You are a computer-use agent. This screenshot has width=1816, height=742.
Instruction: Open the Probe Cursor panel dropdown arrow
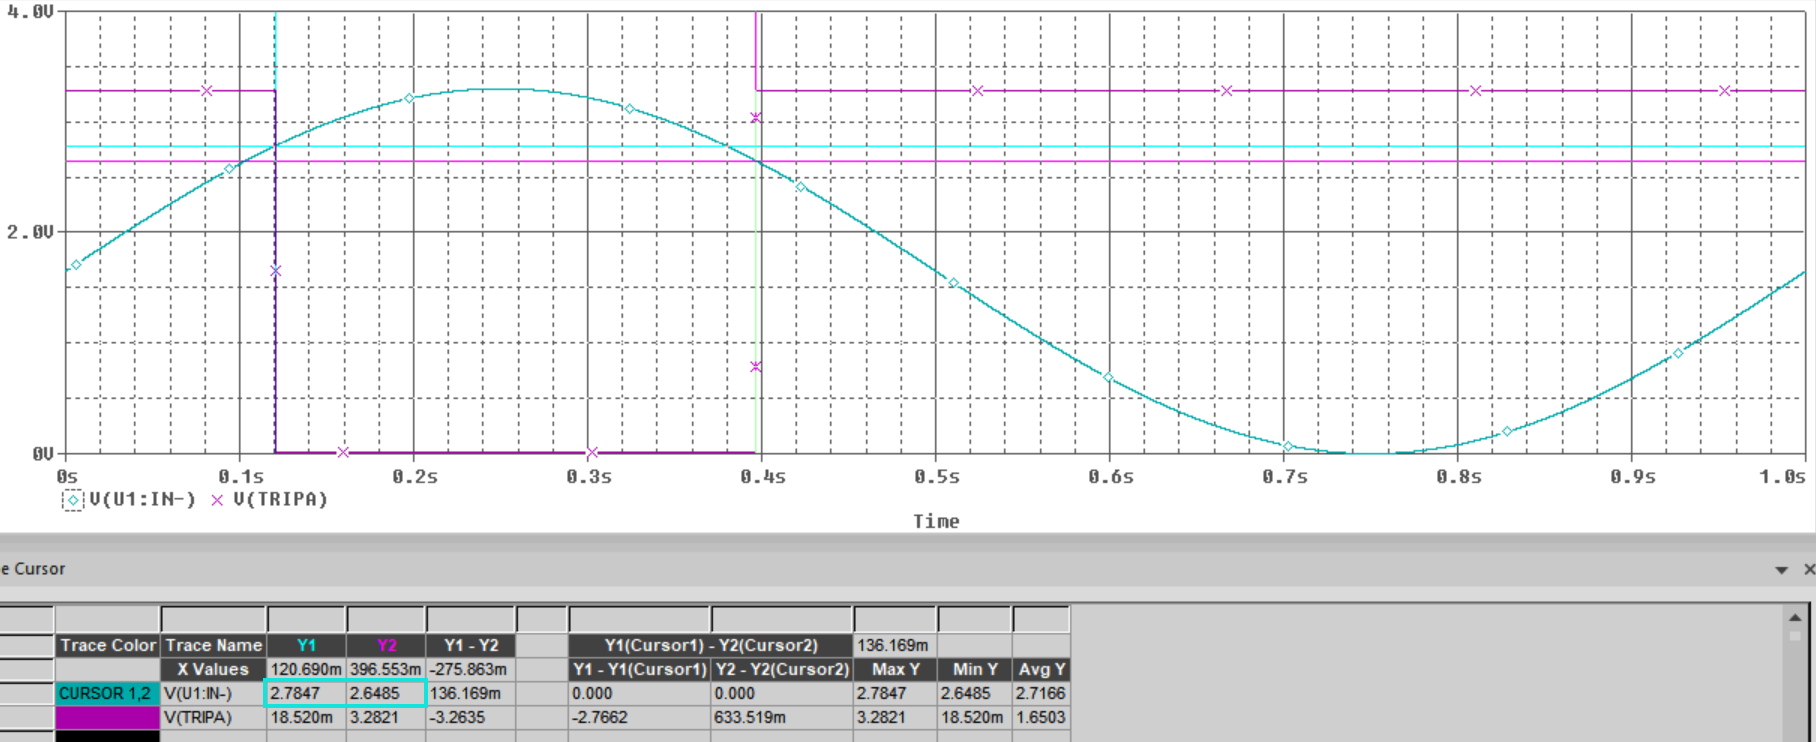(x=1781, y=570)
